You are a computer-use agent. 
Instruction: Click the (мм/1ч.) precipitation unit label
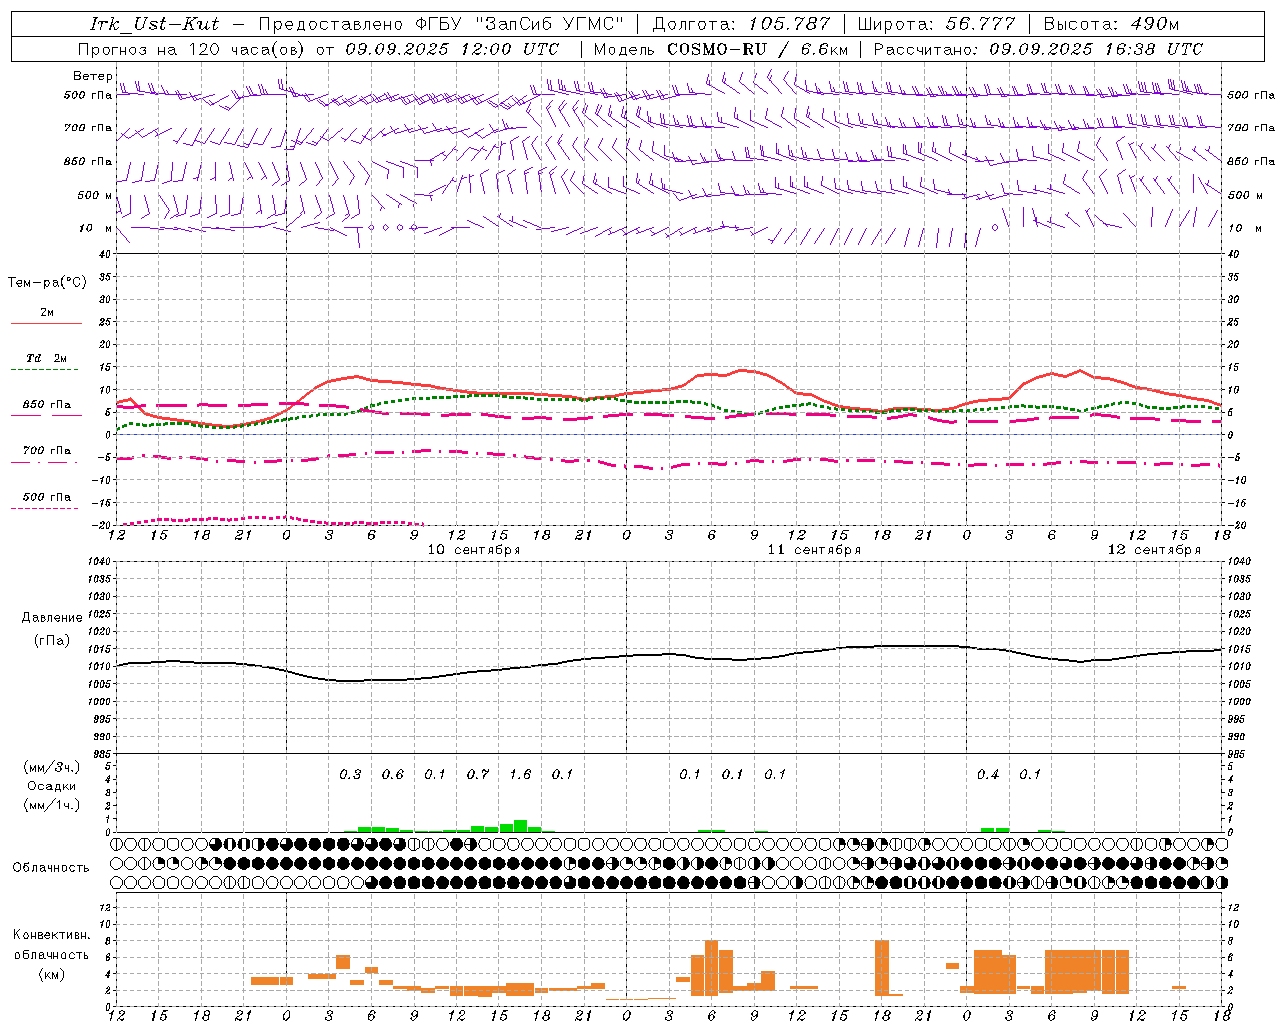point(52,805)
